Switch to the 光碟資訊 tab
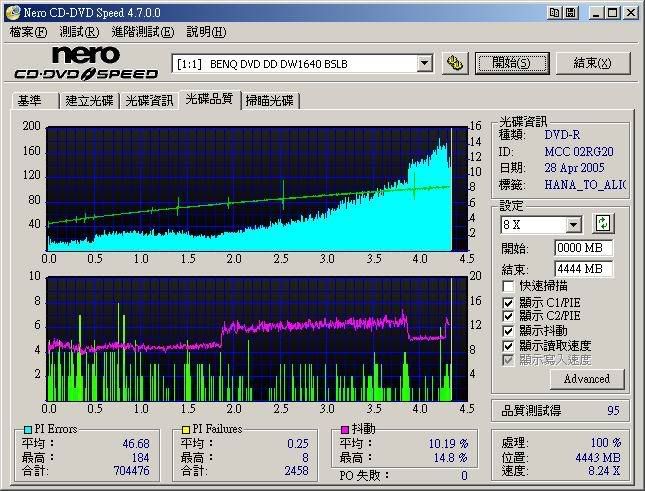 149,101
